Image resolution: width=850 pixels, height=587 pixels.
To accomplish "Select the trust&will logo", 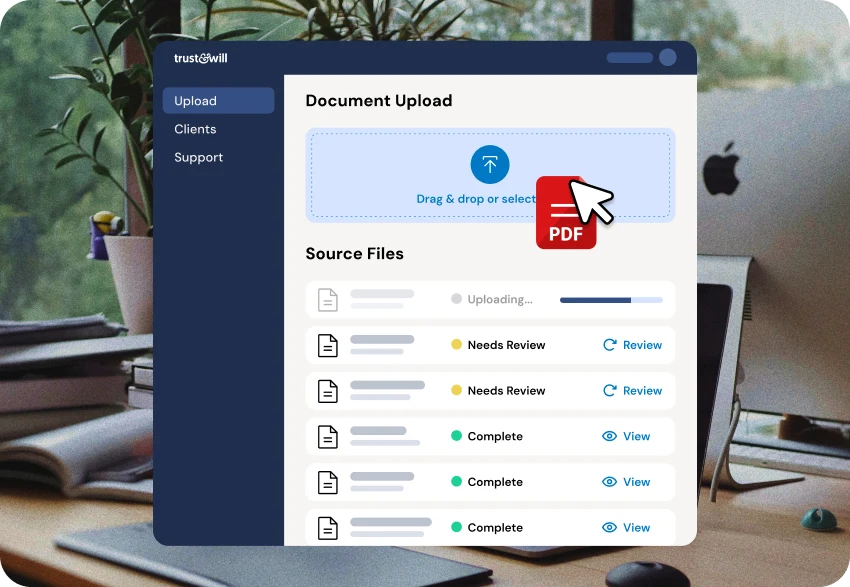I will coord(200,58).
